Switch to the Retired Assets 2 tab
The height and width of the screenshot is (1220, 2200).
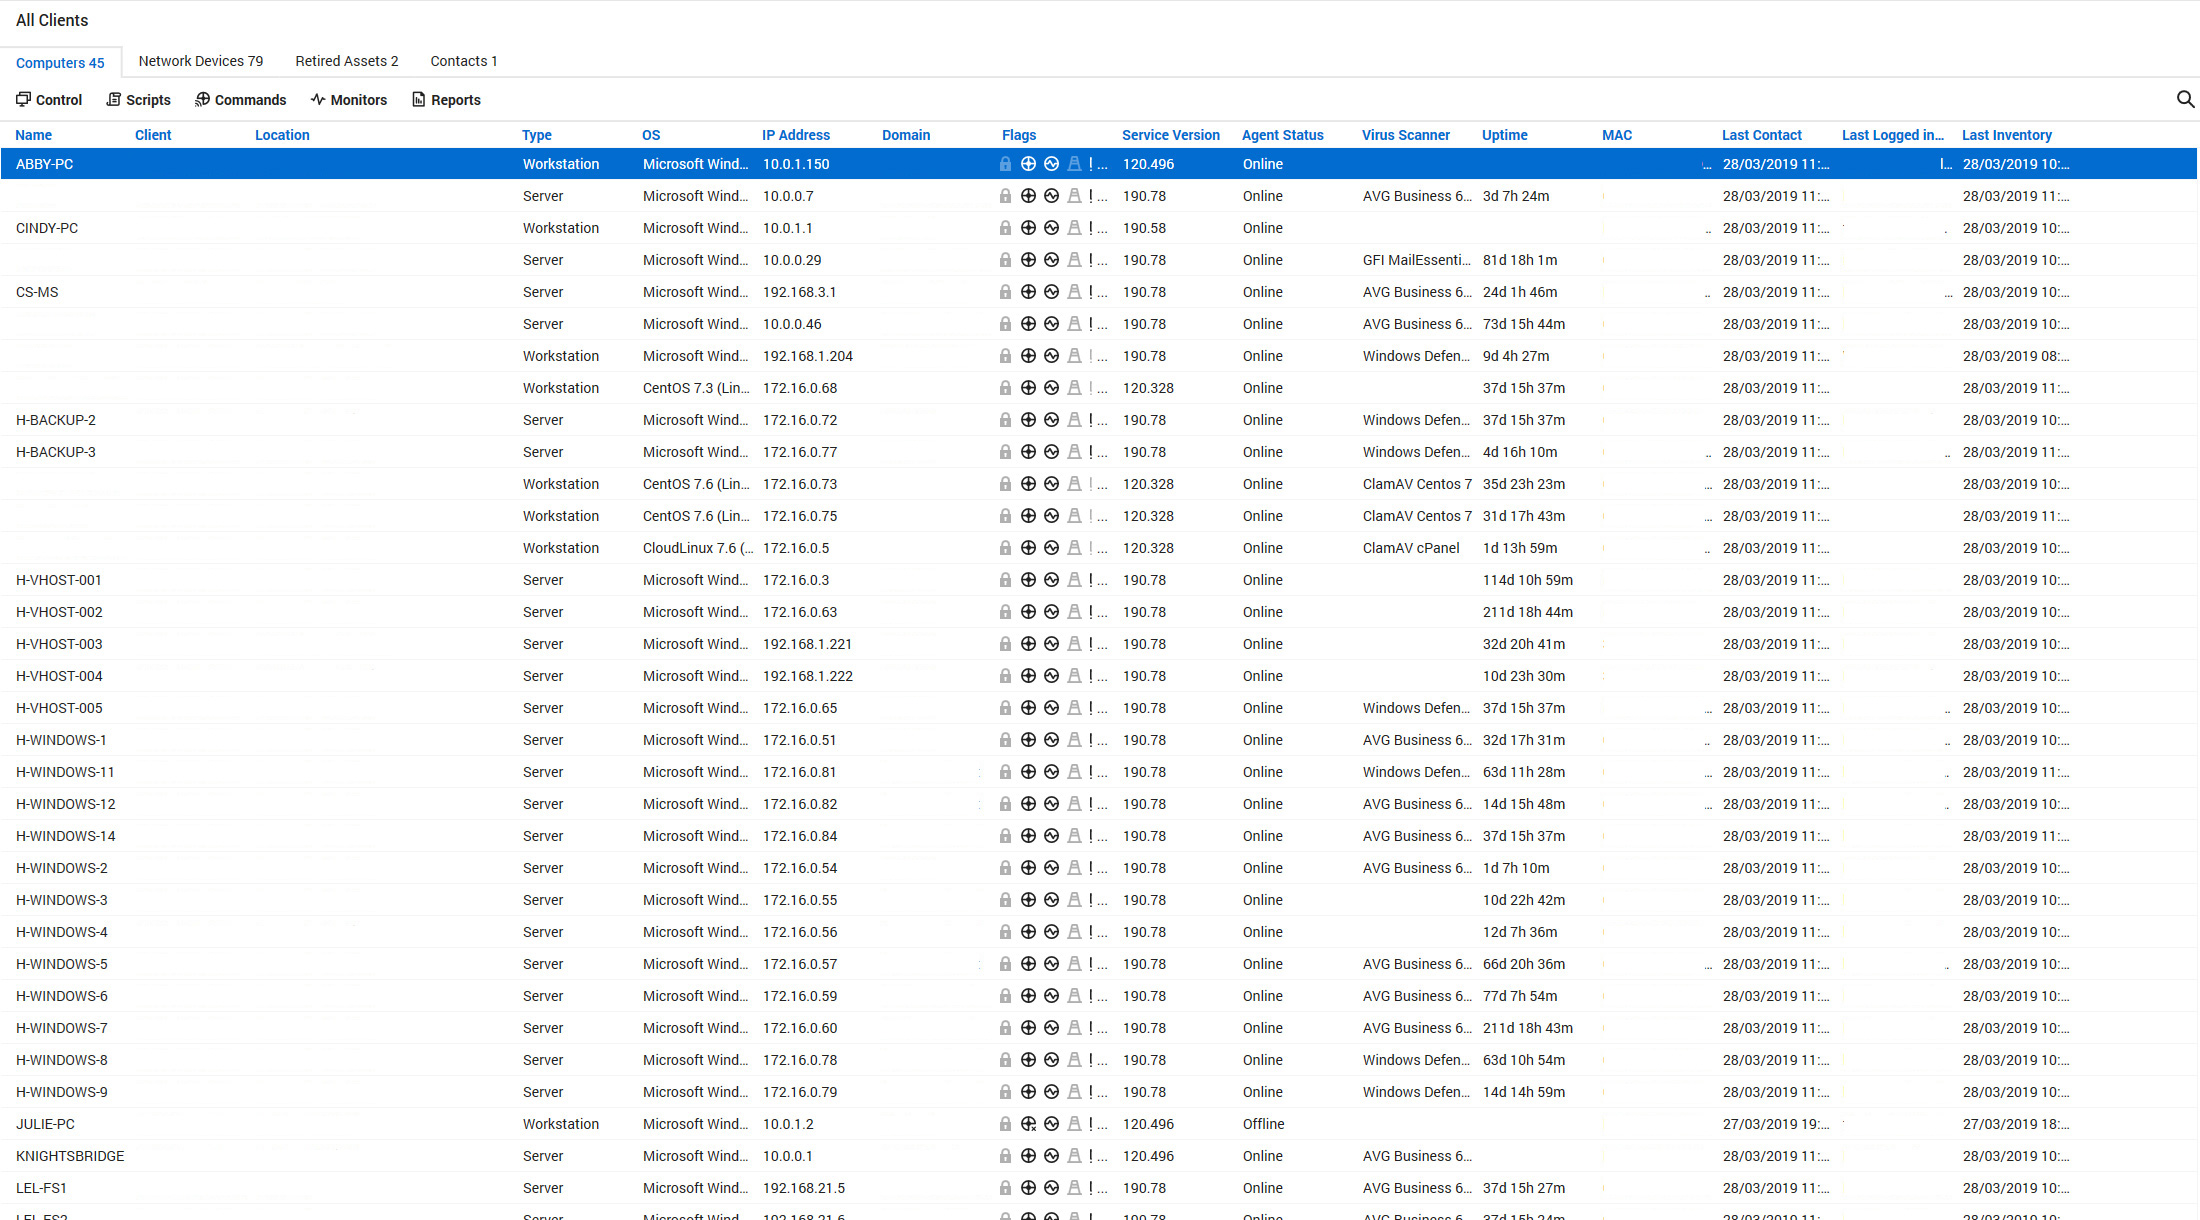pos(347,61)
